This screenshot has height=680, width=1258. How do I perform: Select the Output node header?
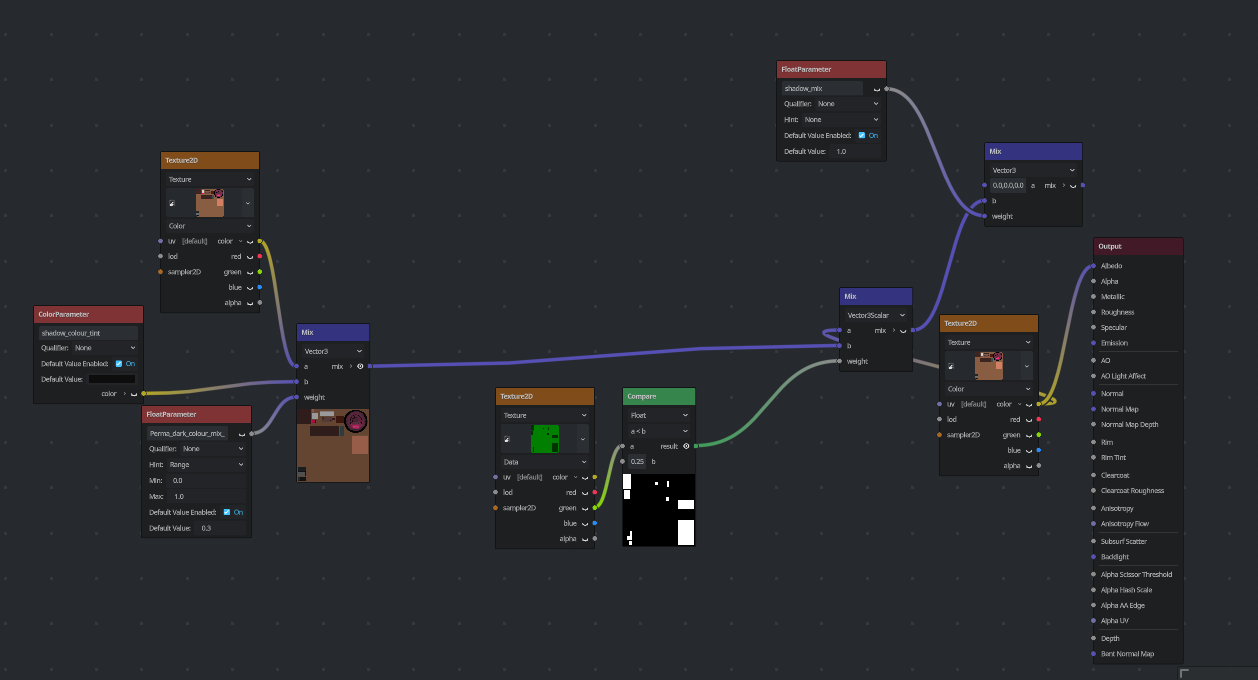pos(1138,246)
